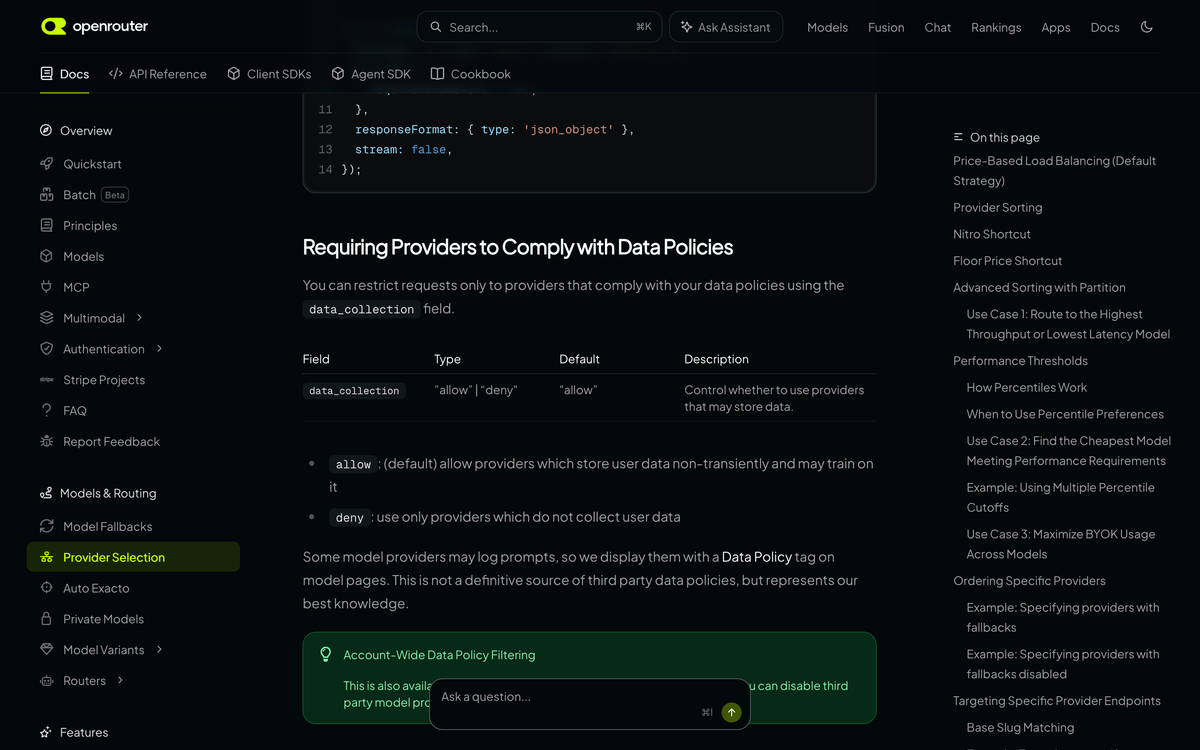Jump to Advanced Sorting with Partition
The width and height of the screenshot is (1200, 750).
(x=1039, y=287)
